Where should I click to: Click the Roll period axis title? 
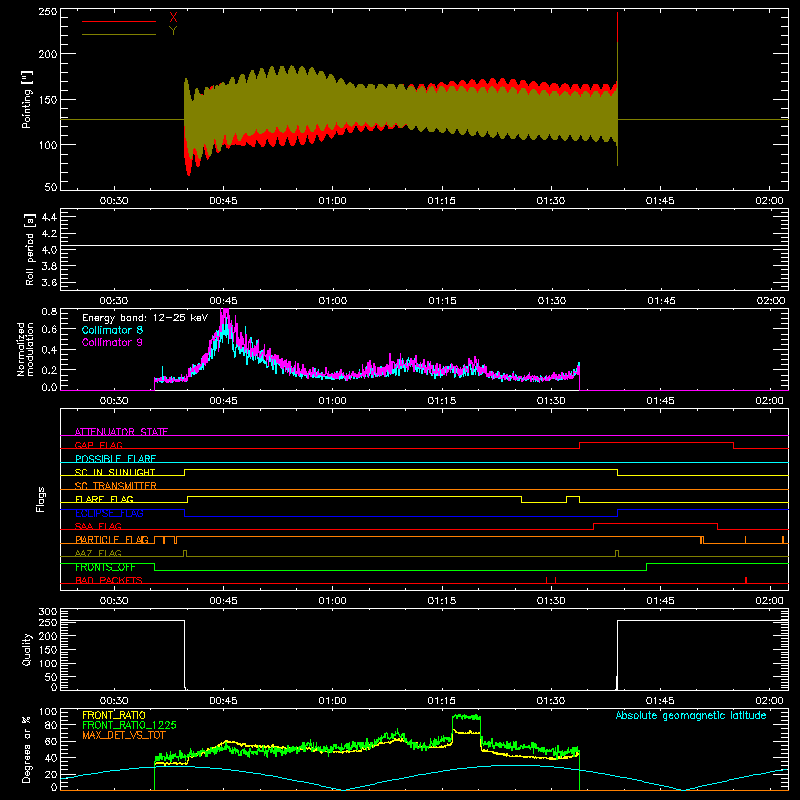tap(30, 249)
